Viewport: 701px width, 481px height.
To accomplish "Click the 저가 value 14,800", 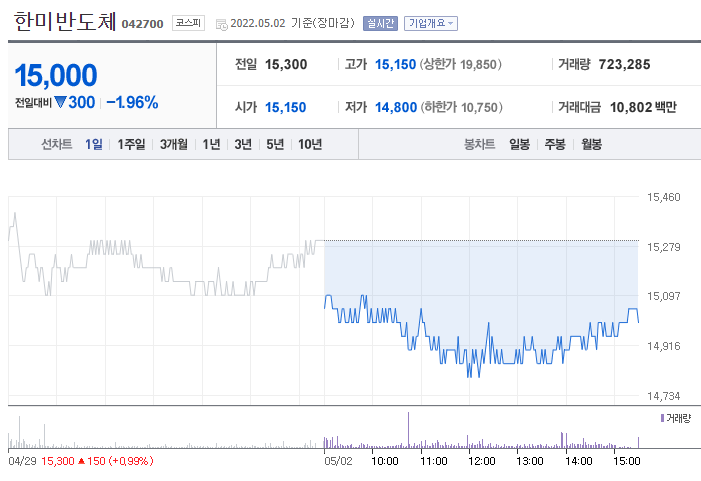I will click(x=396, y=107).
